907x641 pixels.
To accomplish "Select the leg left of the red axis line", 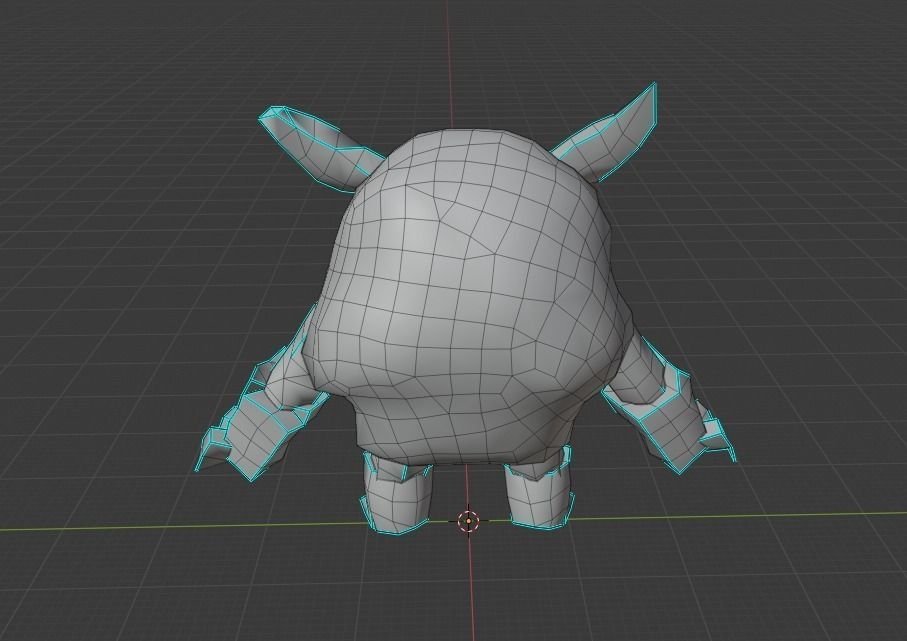I will pos(396,493).
